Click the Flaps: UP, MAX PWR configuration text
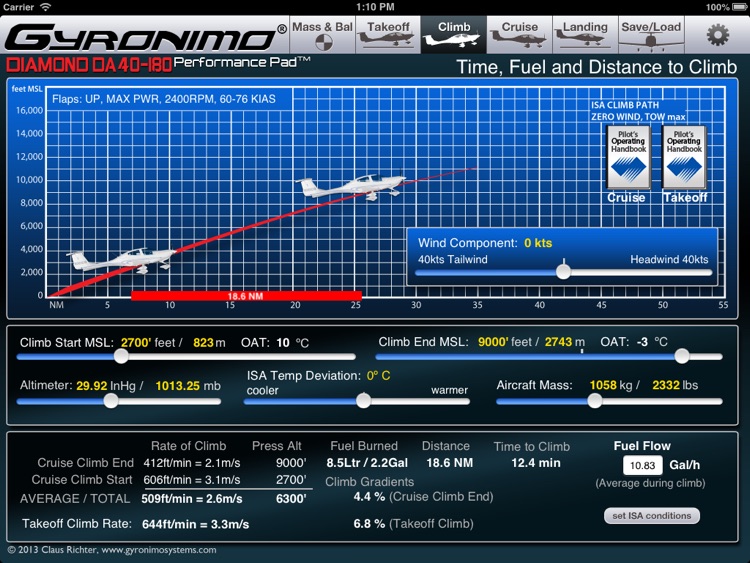 (164, 99)
